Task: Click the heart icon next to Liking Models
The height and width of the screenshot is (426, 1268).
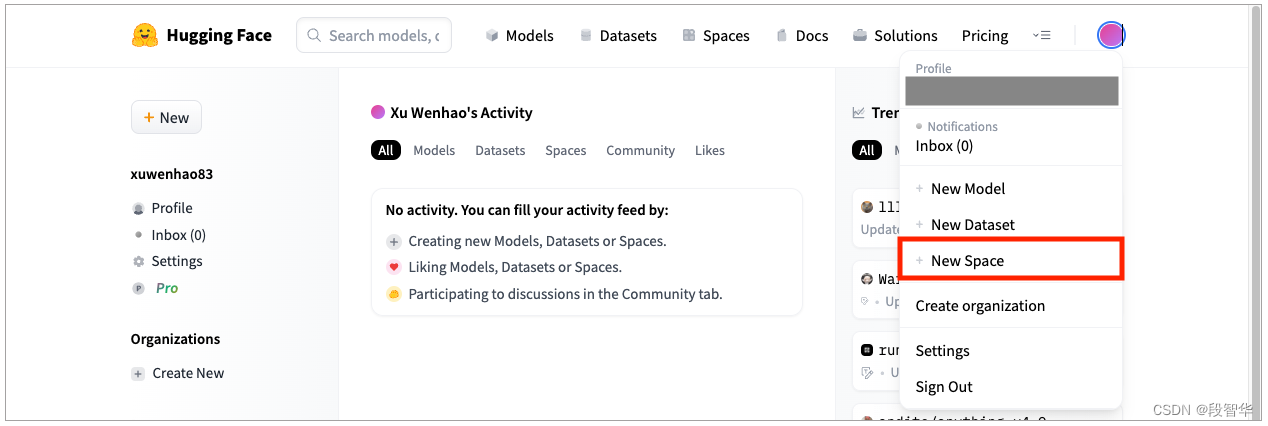Action: pyautogui.click(x=394, y=267)
